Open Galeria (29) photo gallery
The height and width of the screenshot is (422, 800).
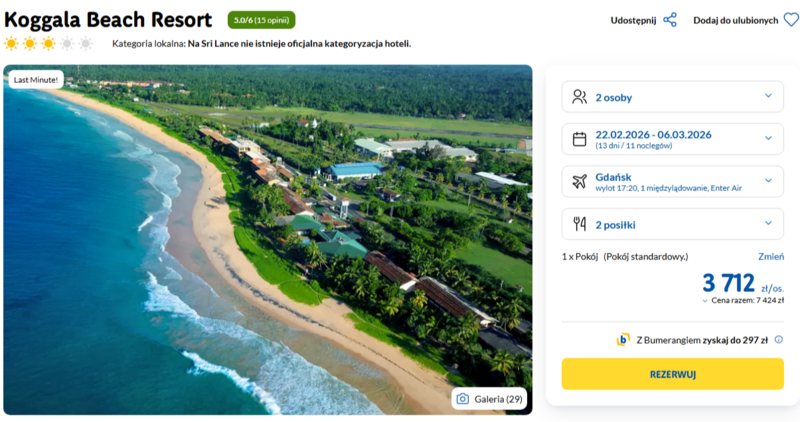[x=489, y=399]
